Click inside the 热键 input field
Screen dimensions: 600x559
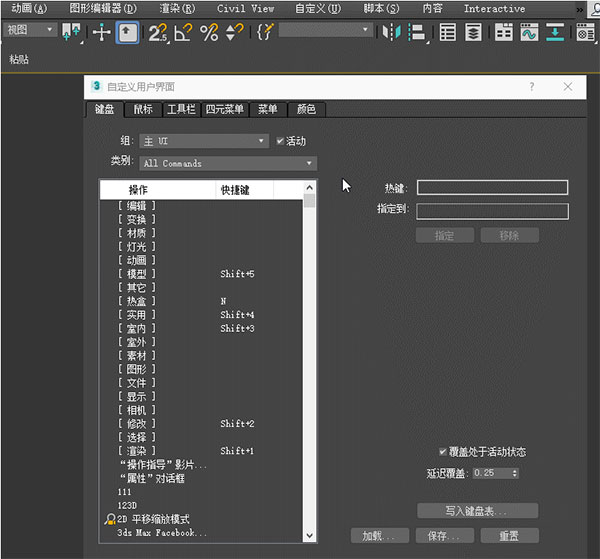[x=492, y=187]
